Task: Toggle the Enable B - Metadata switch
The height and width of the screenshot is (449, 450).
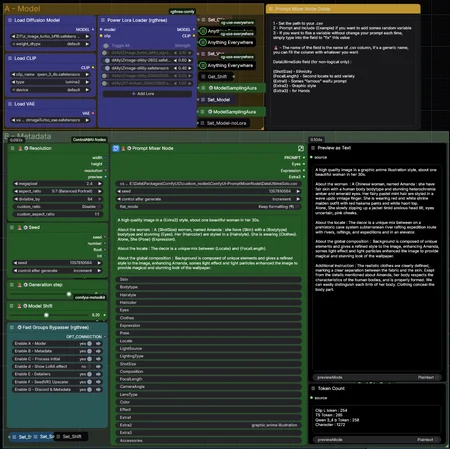Action: (89, 351)
